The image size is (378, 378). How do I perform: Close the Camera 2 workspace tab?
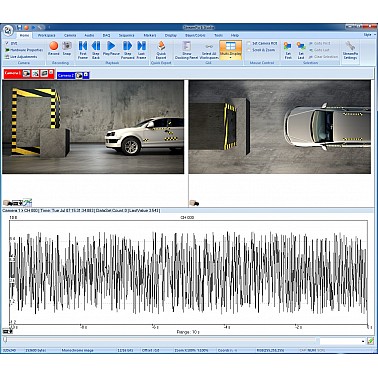86,75
